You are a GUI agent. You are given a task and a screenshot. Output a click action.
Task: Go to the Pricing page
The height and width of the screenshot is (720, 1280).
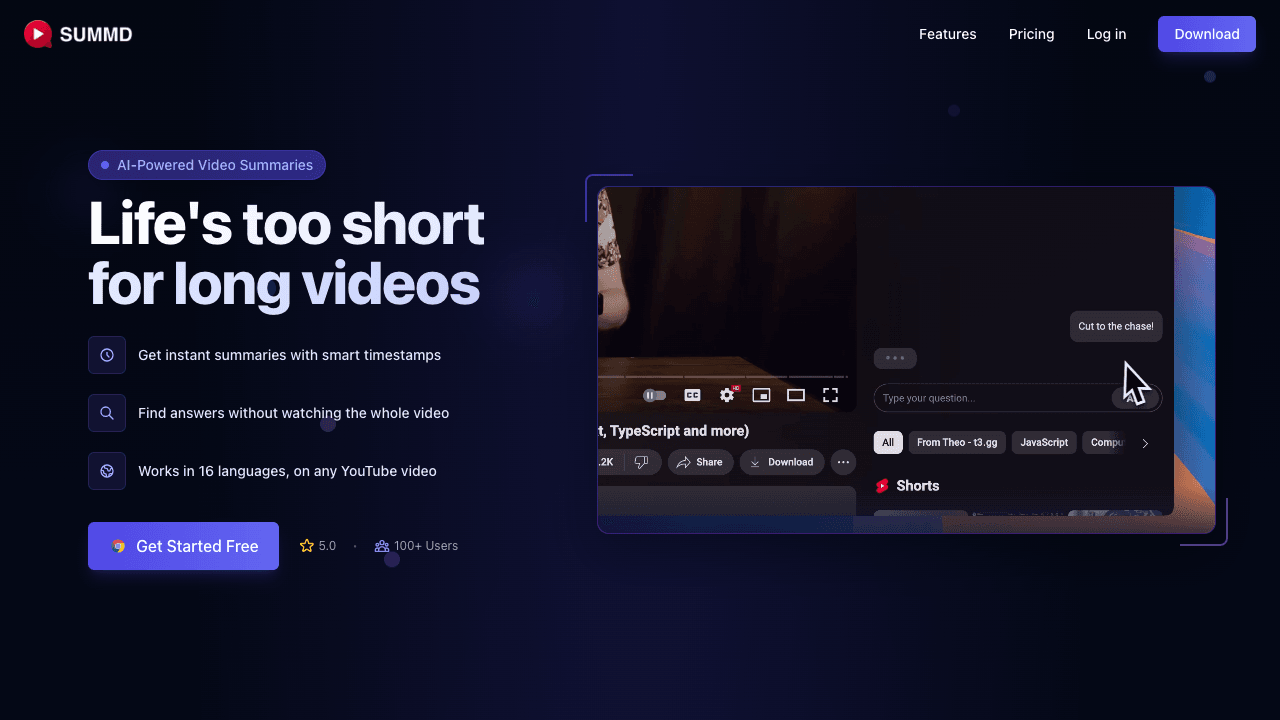click(x=1031, y=34)
